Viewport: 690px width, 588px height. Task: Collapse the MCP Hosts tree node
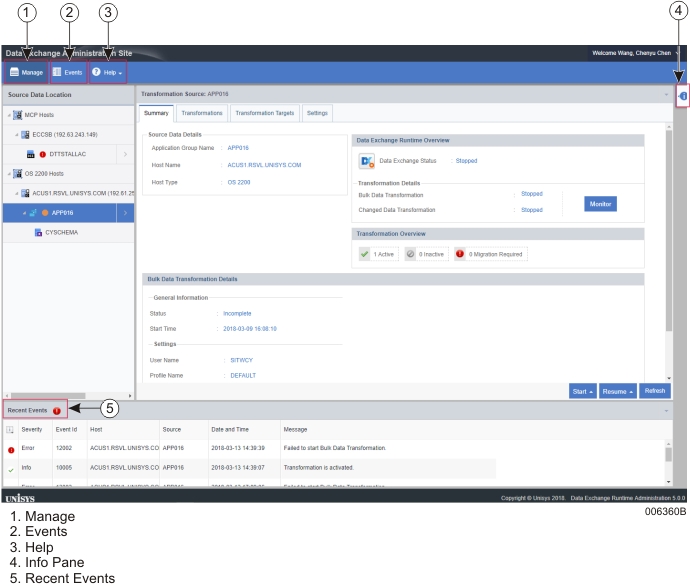(x=9, y=115)
